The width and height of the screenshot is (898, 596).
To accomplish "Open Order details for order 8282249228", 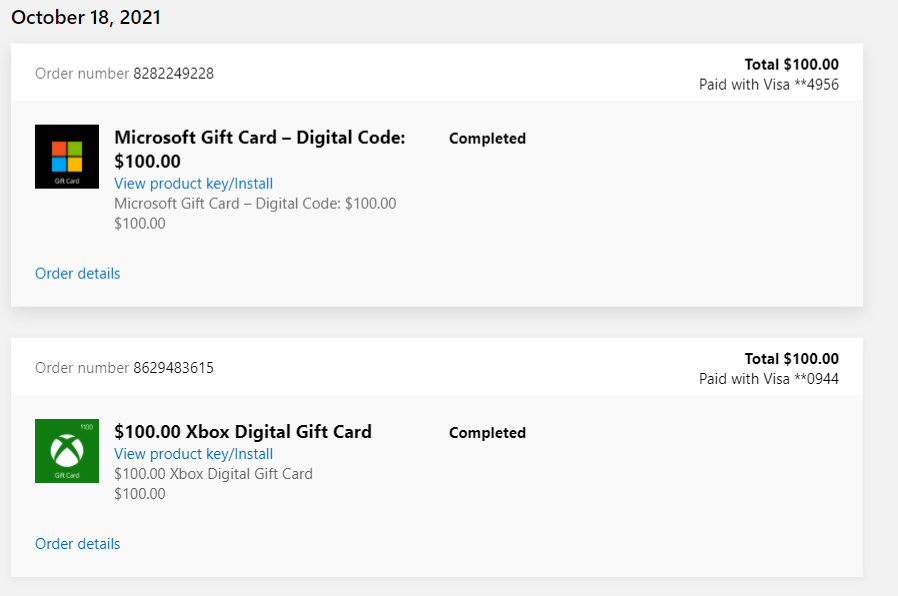I will pos(77,274).
